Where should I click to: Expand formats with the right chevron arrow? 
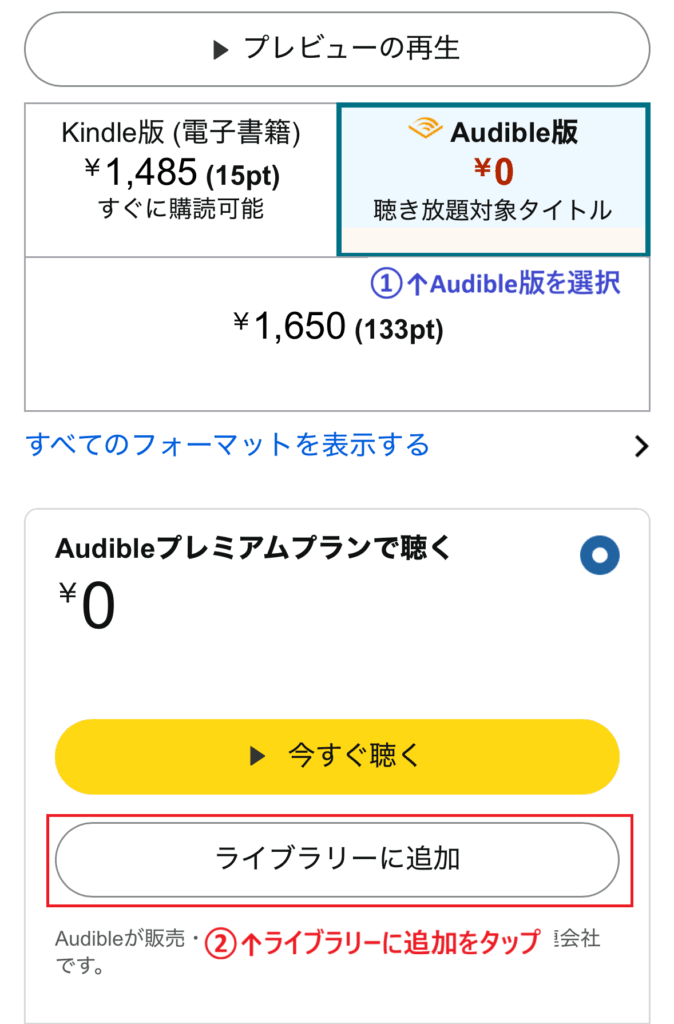642,446
